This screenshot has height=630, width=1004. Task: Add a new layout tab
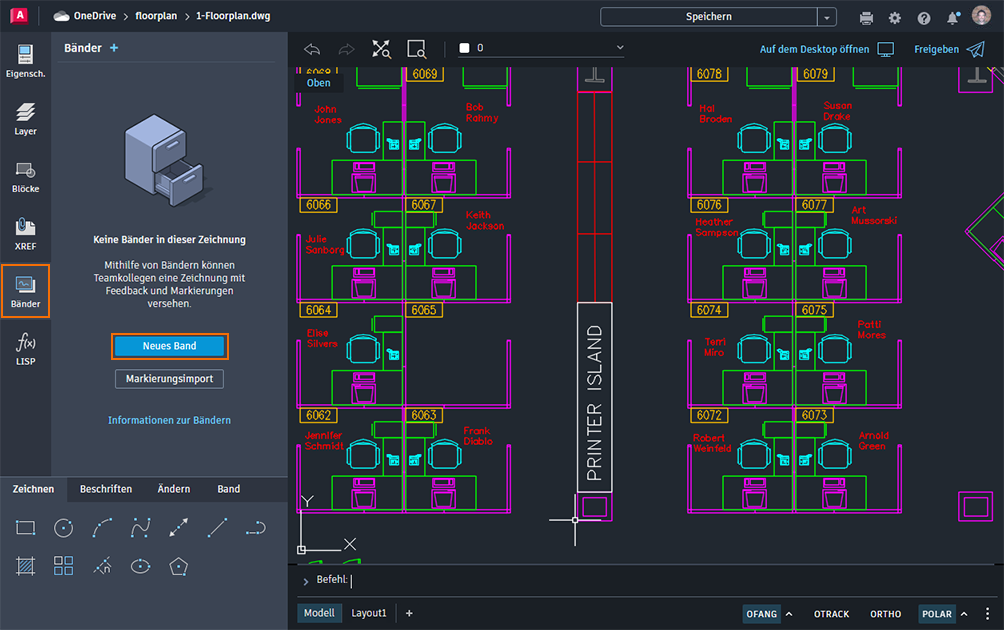click(x=409, y=613)
